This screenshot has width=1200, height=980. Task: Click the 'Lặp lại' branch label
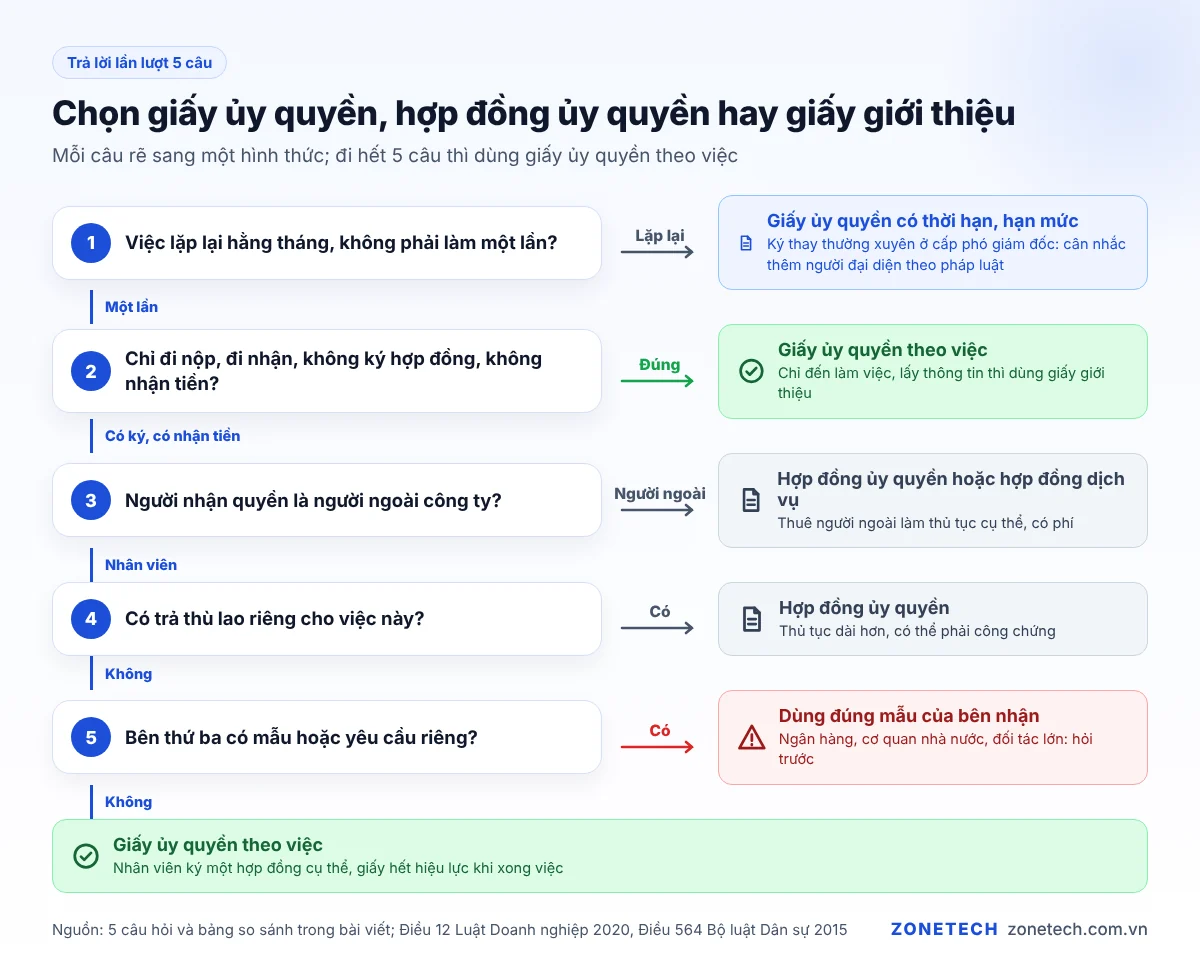(659, 236)
